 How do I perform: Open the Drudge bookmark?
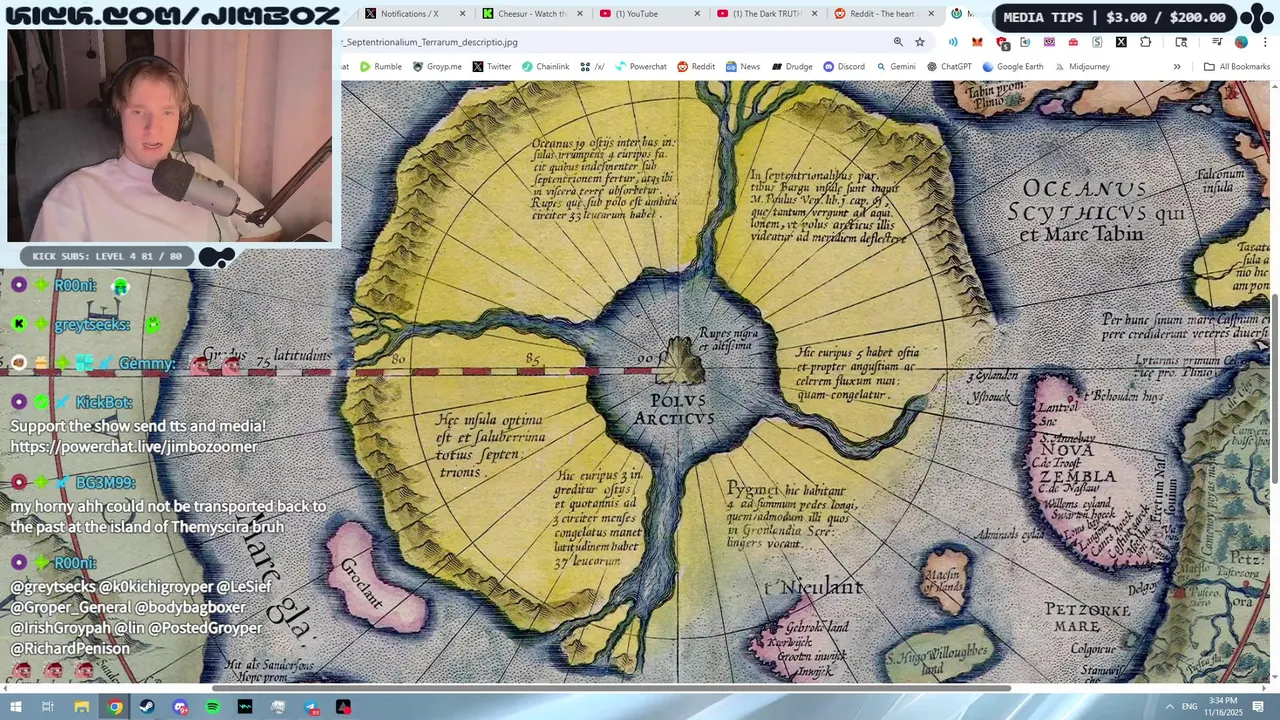click(791, 67)
